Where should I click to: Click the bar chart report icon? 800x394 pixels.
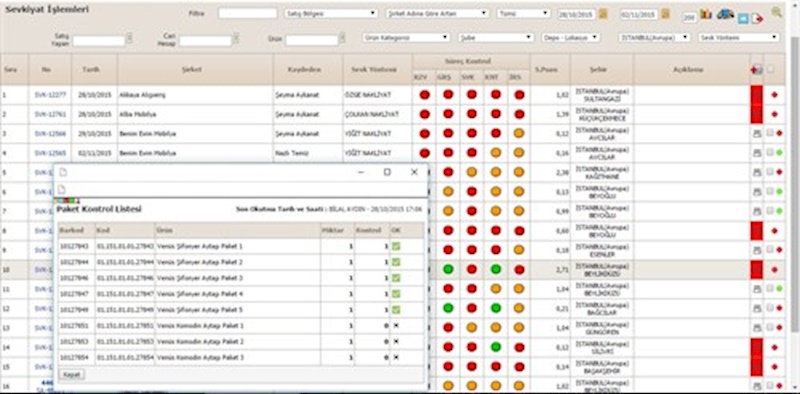(706, 14)
